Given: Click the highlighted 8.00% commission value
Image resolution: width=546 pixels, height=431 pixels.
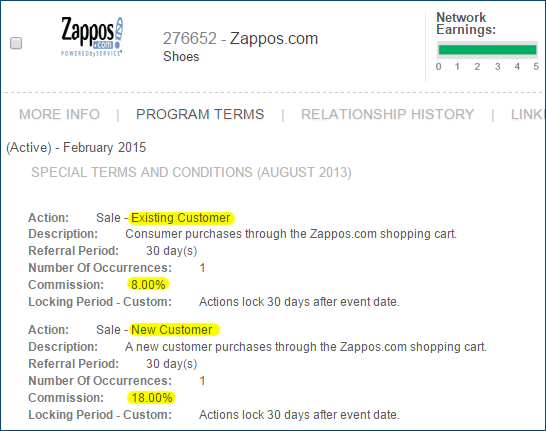Looking at the screenshot, I should tap(148, 284).
